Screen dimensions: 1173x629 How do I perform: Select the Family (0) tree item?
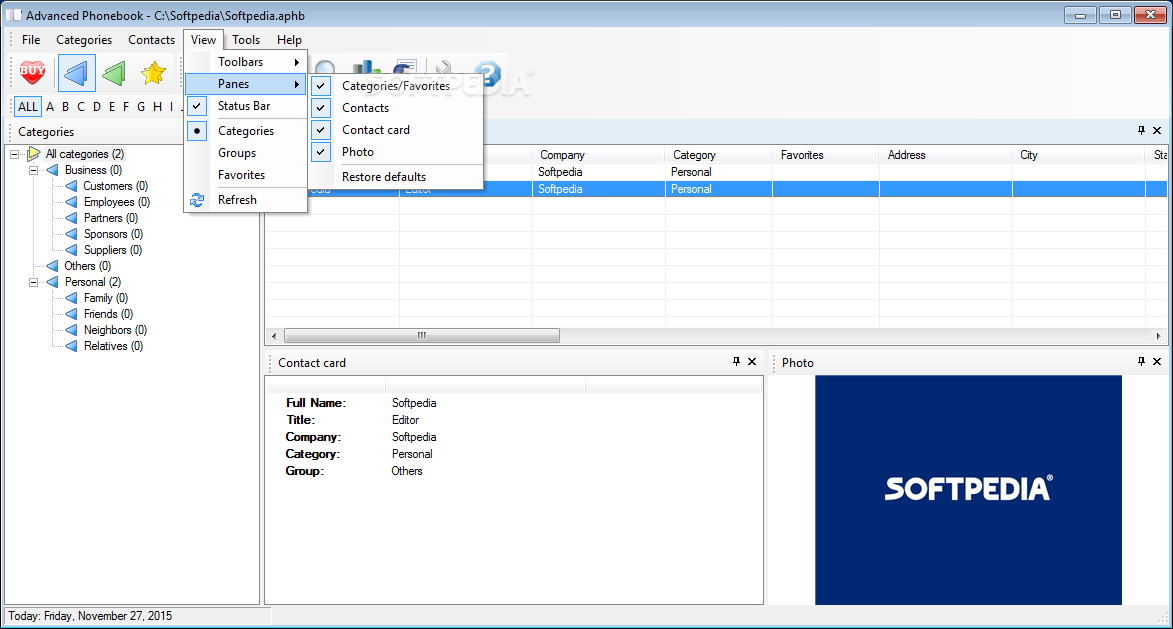tap(105, 298)
